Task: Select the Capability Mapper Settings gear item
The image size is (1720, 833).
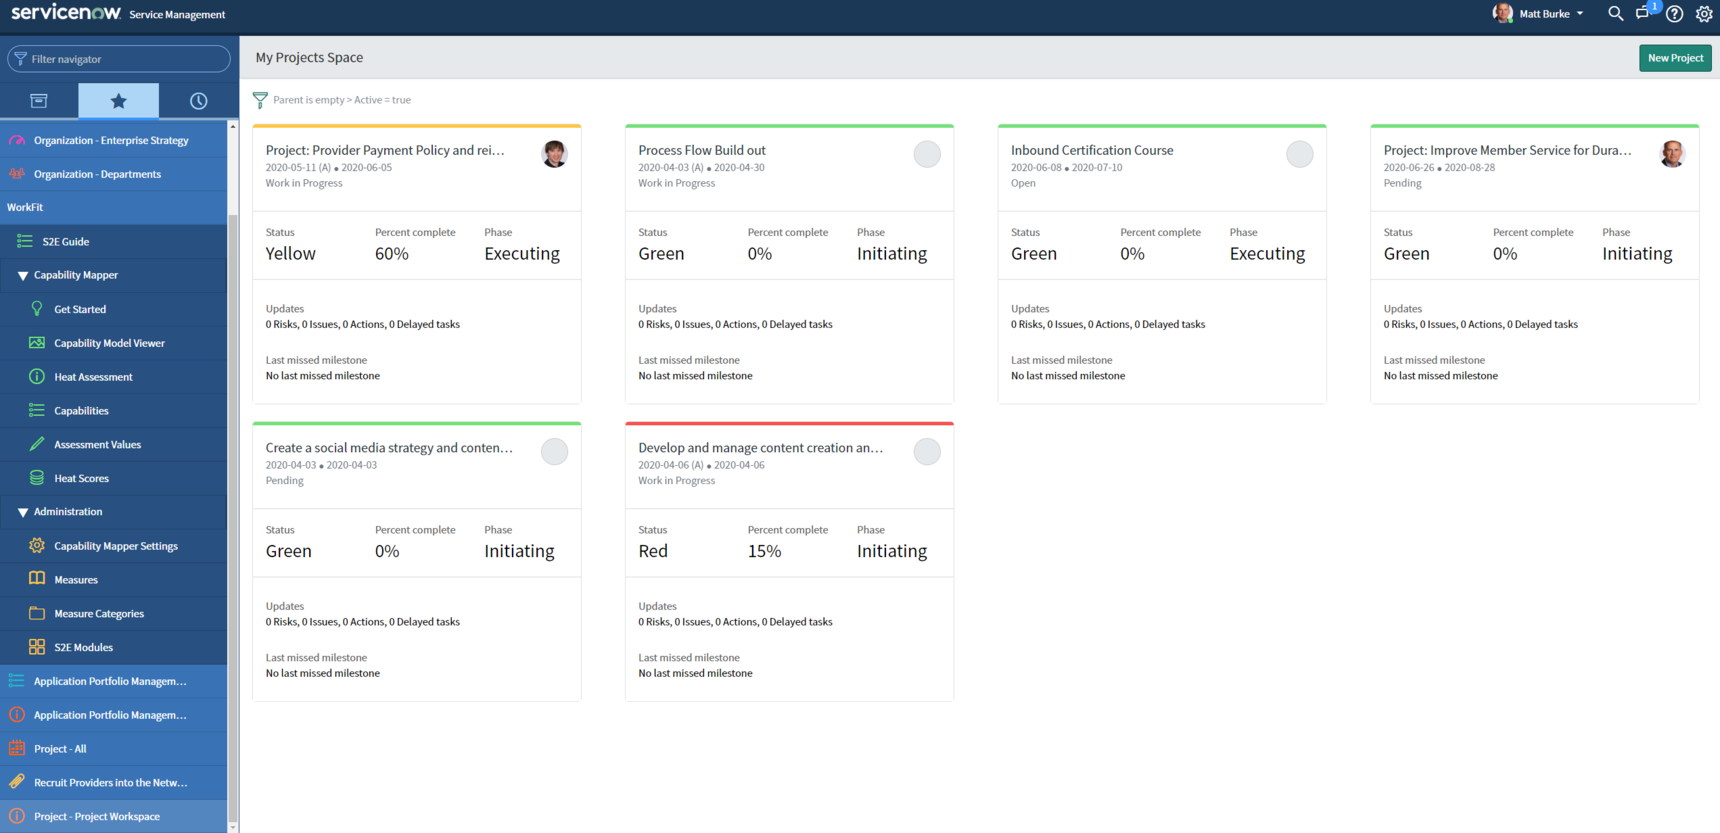Action: click(x=115, y=546)
